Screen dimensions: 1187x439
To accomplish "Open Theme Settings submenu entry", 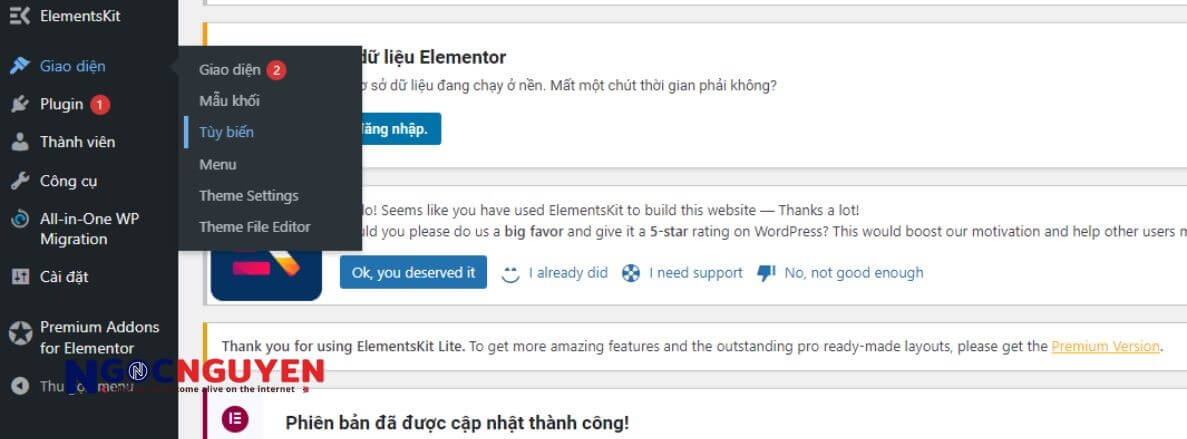I will [248, 196].
